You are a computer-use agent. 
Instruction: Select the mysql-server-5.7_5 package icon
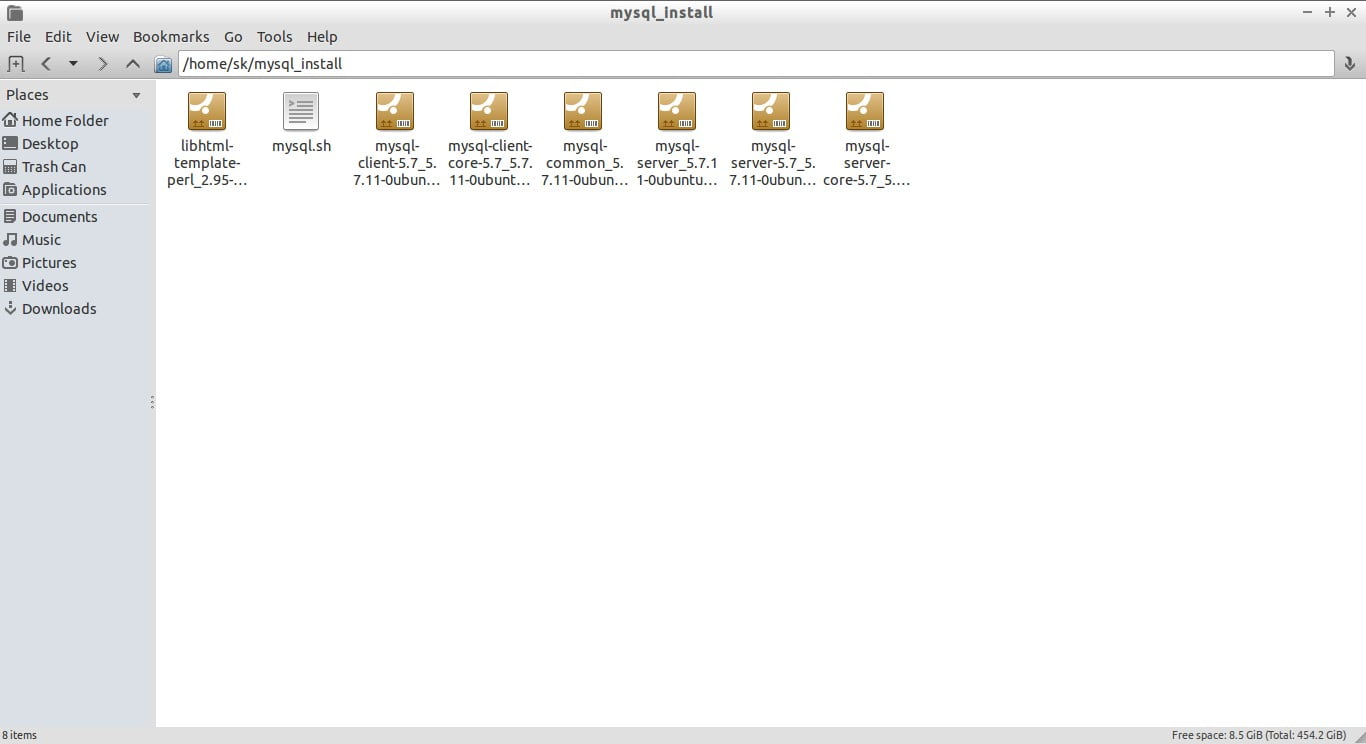pyautogui.click(x=771, y=111)
